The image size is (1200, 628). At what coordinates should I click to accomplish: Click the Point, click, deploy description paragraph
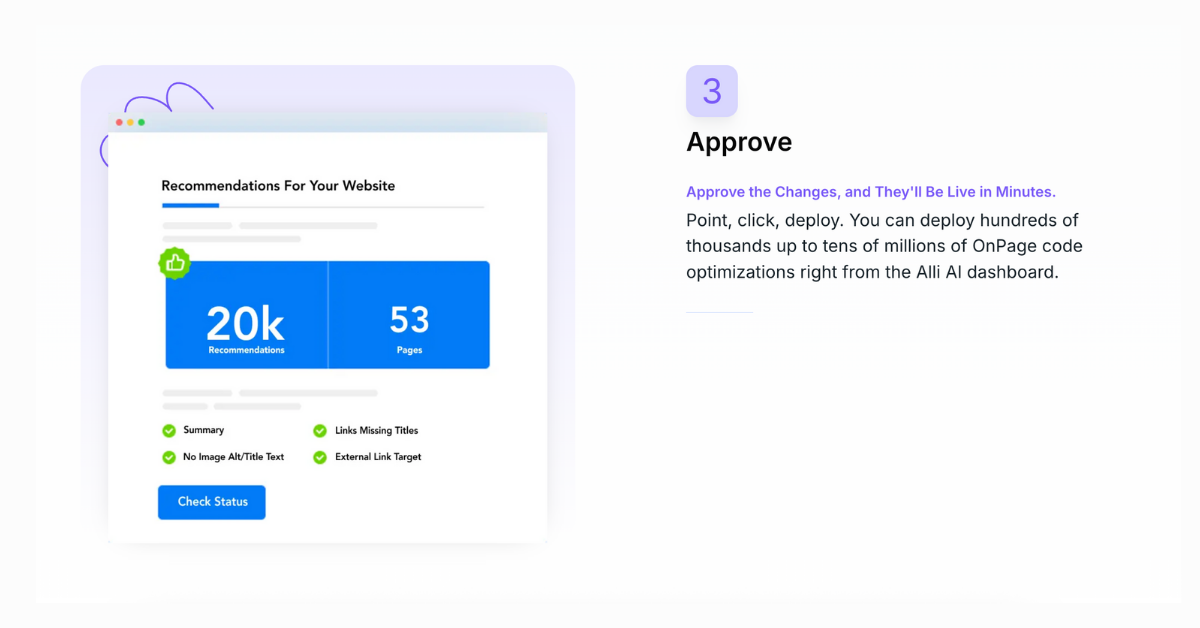884,246
